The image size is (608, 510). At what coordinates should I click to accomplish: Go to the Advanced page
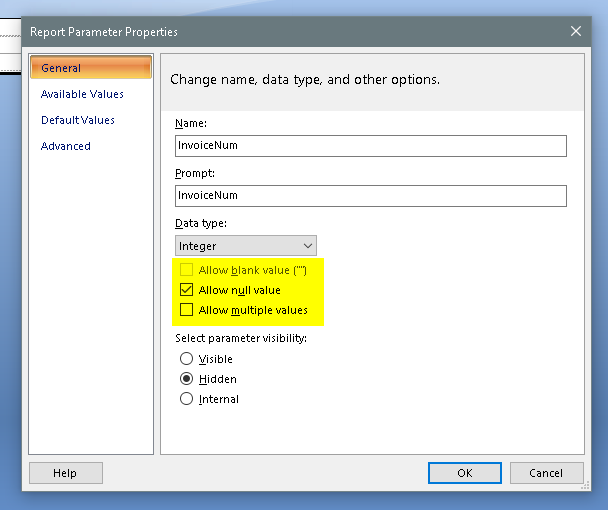point(66,146)
